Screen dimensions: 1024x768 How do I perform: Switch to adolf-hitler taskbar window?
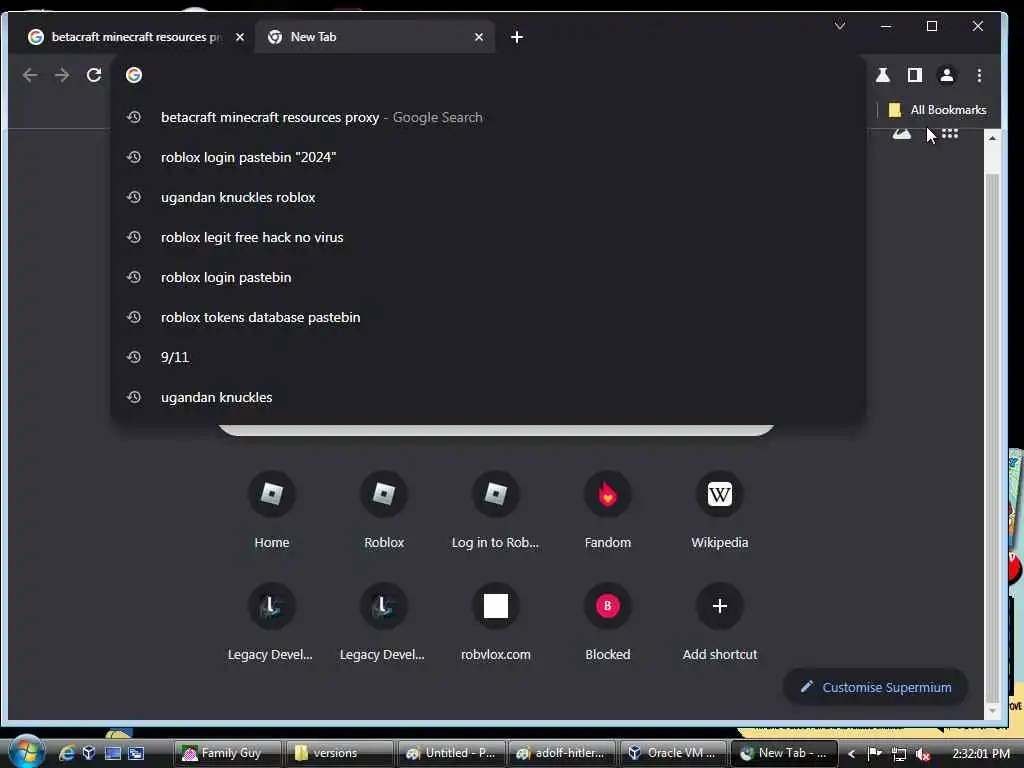[x=562, y=753]
